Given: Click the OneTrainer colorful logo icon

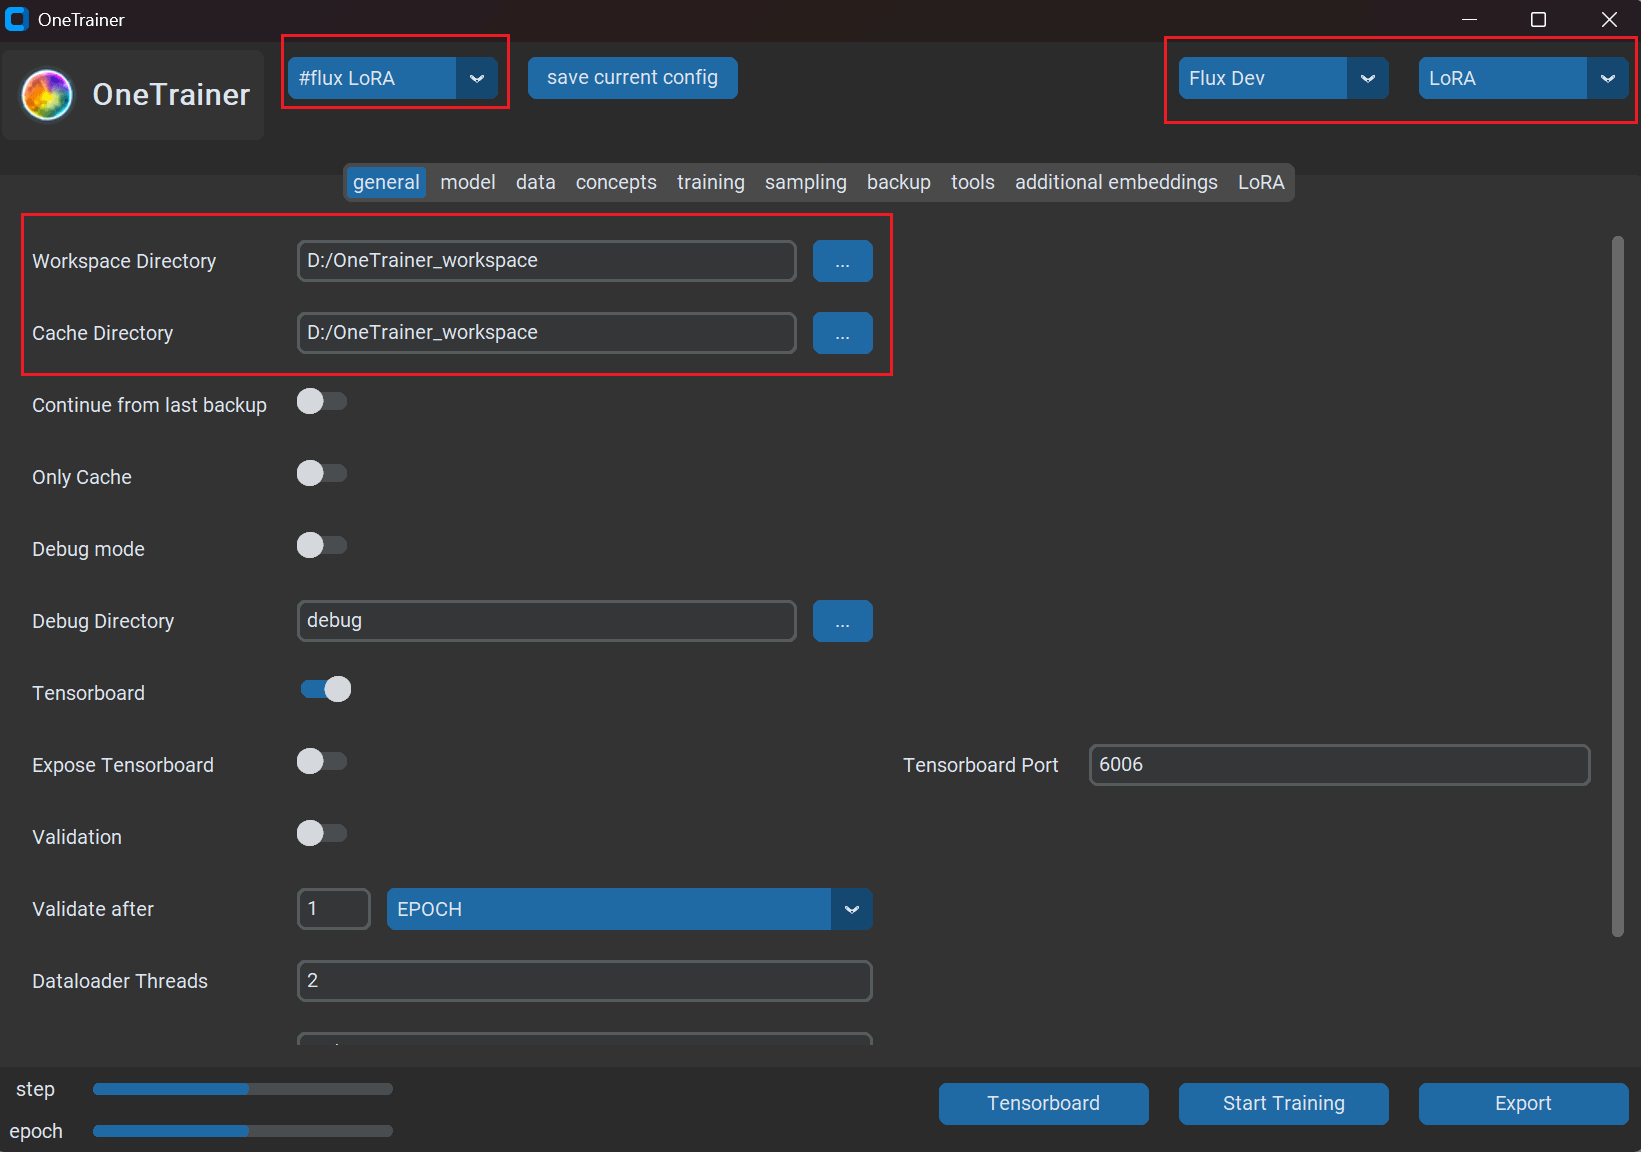Looking at the screenshot, I should (47, 95).
